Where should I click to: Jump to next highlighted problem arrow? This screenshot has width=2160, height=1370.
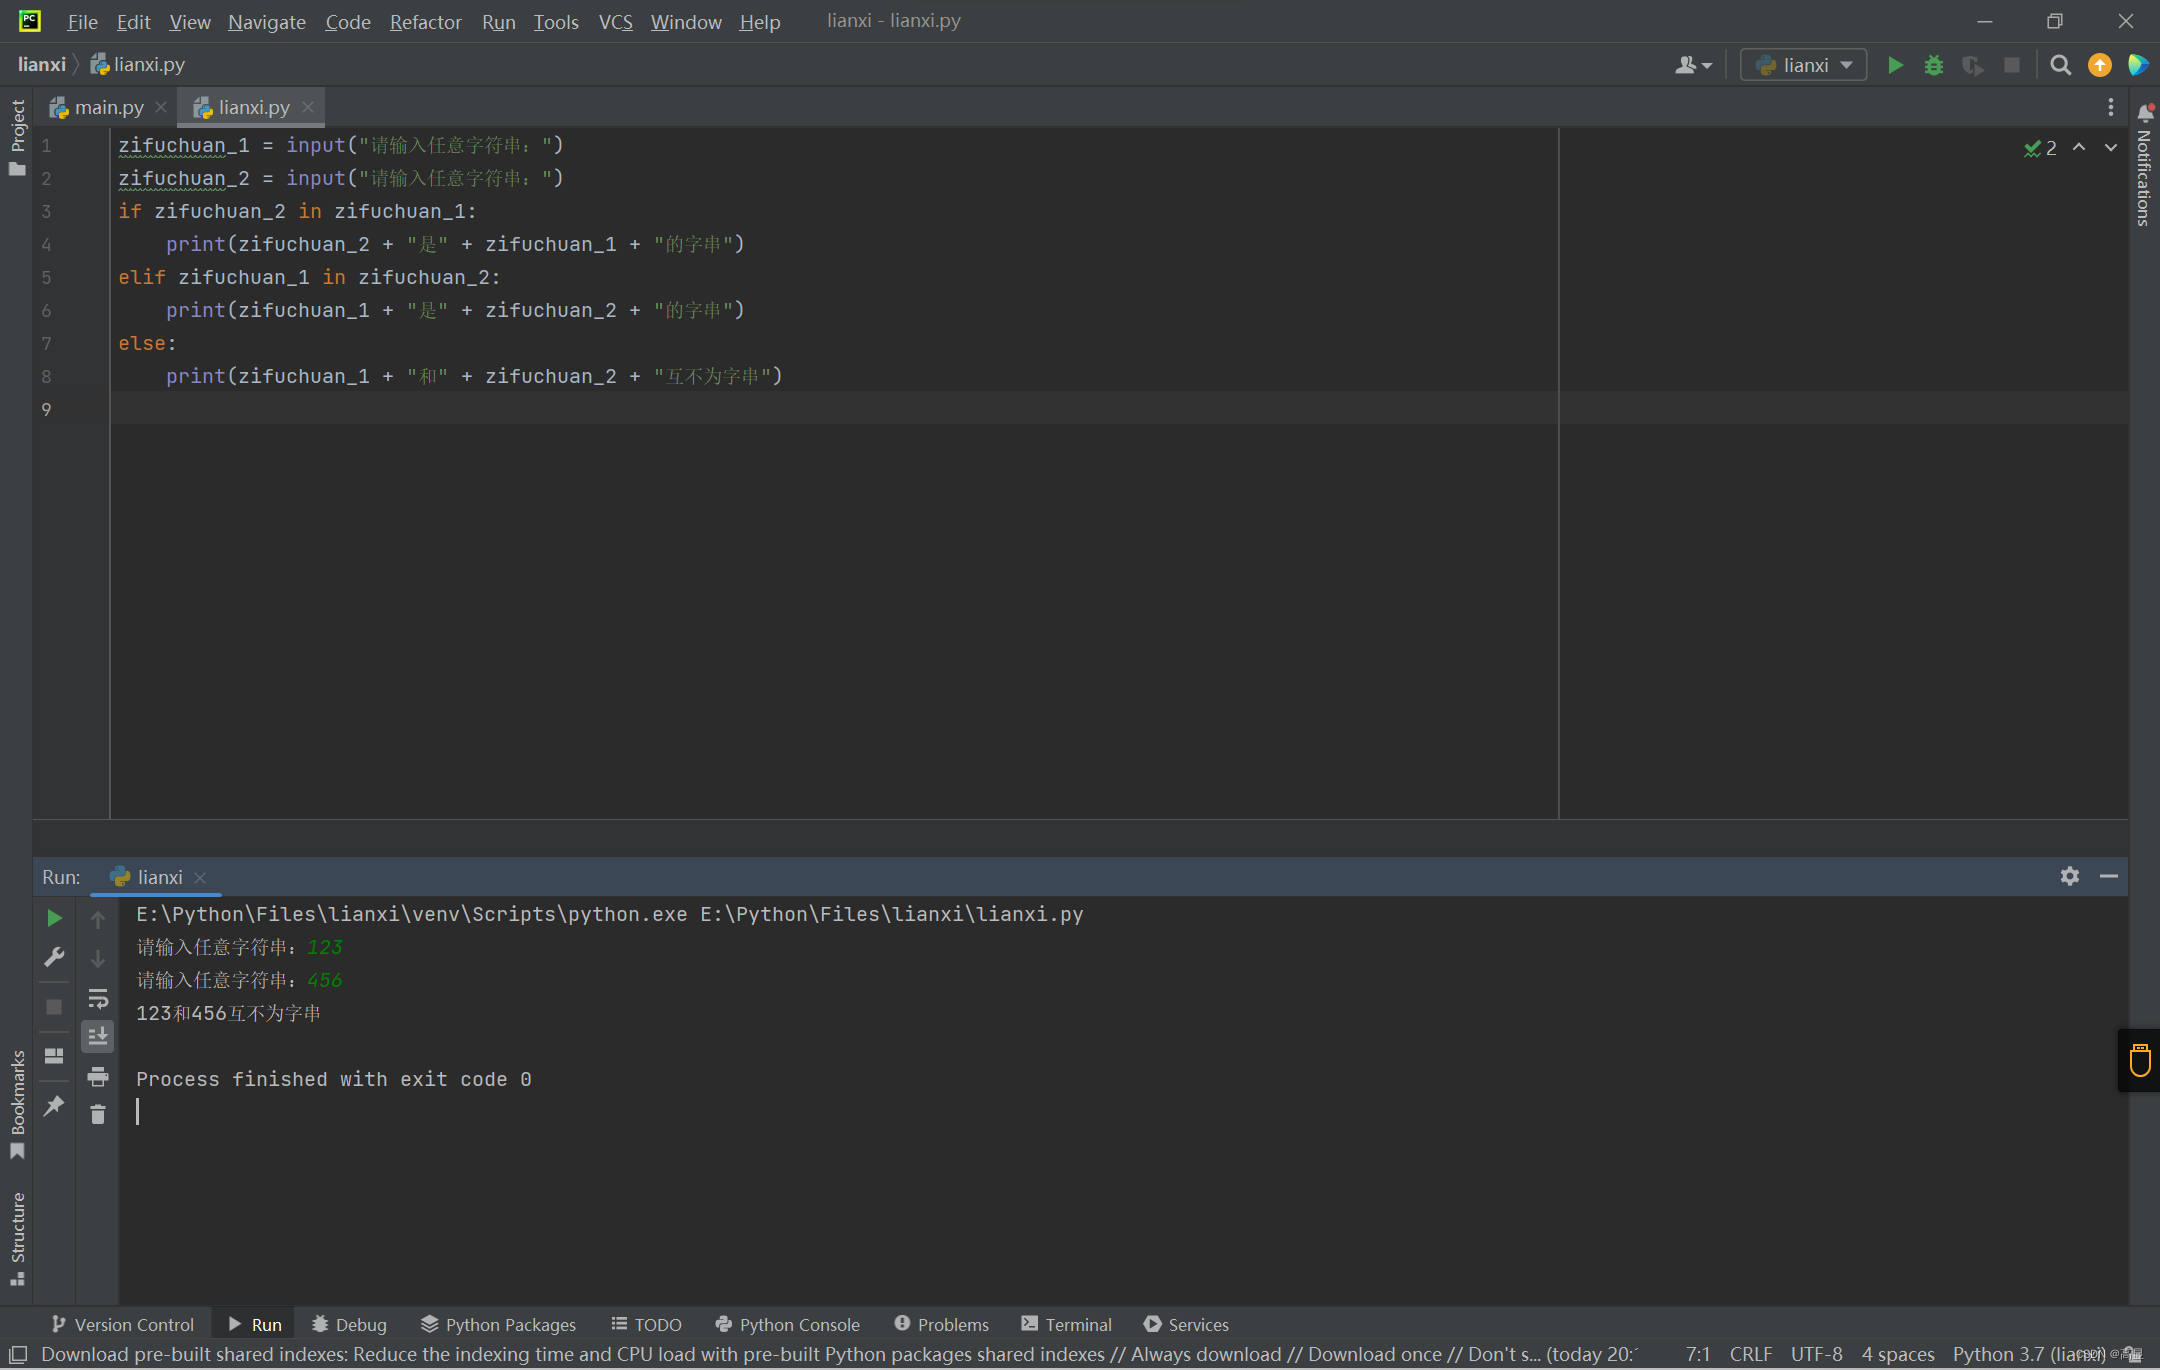tap(2110, 147)
